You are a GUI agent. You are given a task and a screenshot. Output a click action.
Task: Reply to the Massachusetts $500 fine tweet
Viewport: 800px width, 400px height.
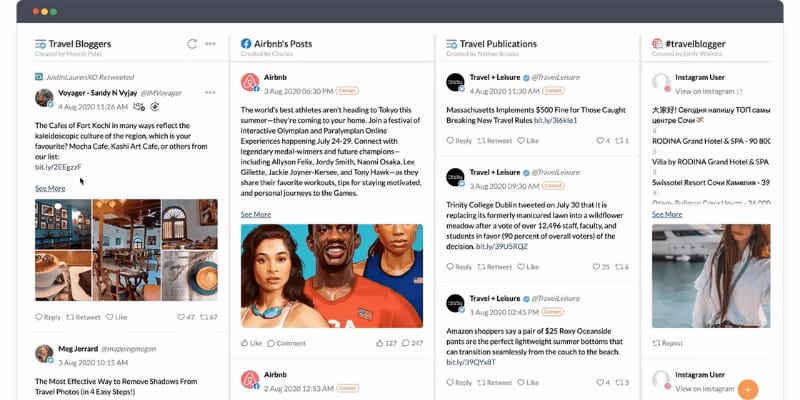point(459,140)
